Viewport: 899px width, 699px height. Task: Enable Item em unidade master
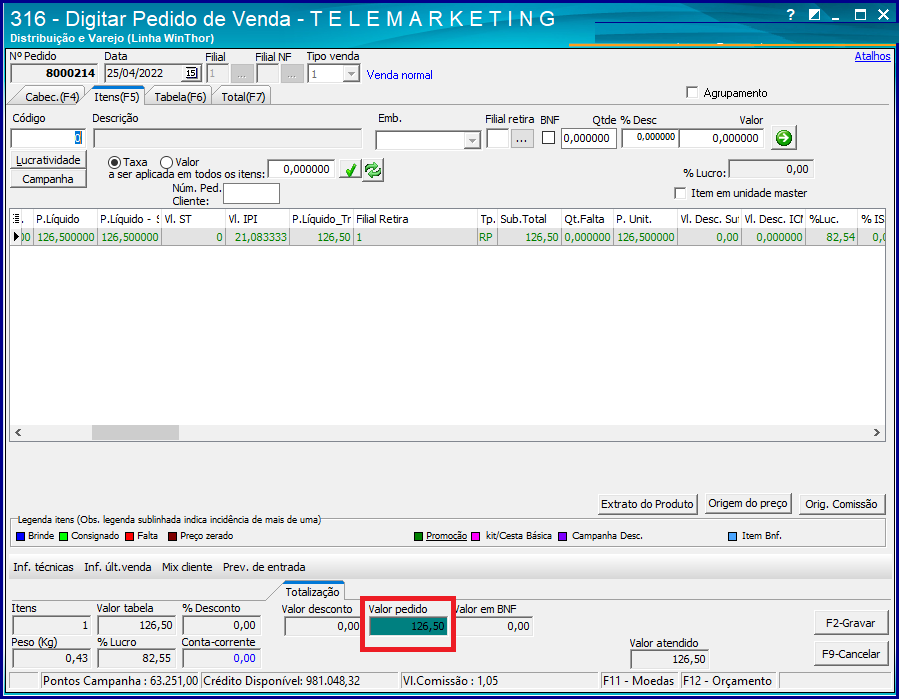(680, 193)
